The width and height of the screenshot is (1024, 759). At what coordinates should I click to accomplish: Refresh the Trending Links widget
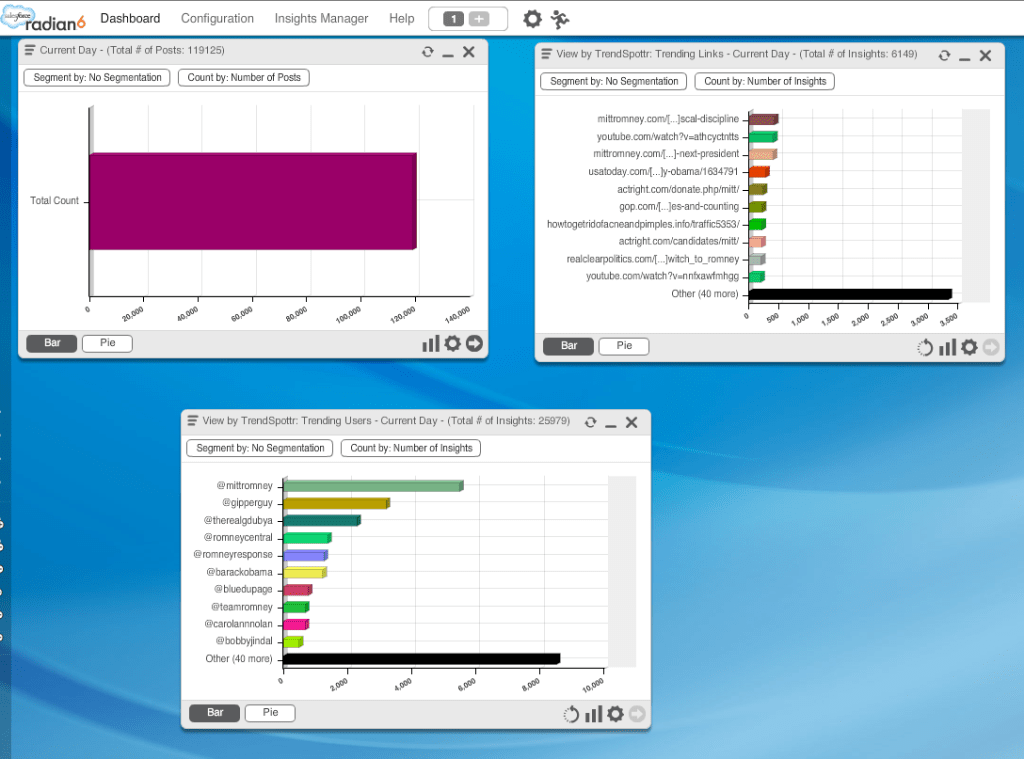(x=944, y=56)
